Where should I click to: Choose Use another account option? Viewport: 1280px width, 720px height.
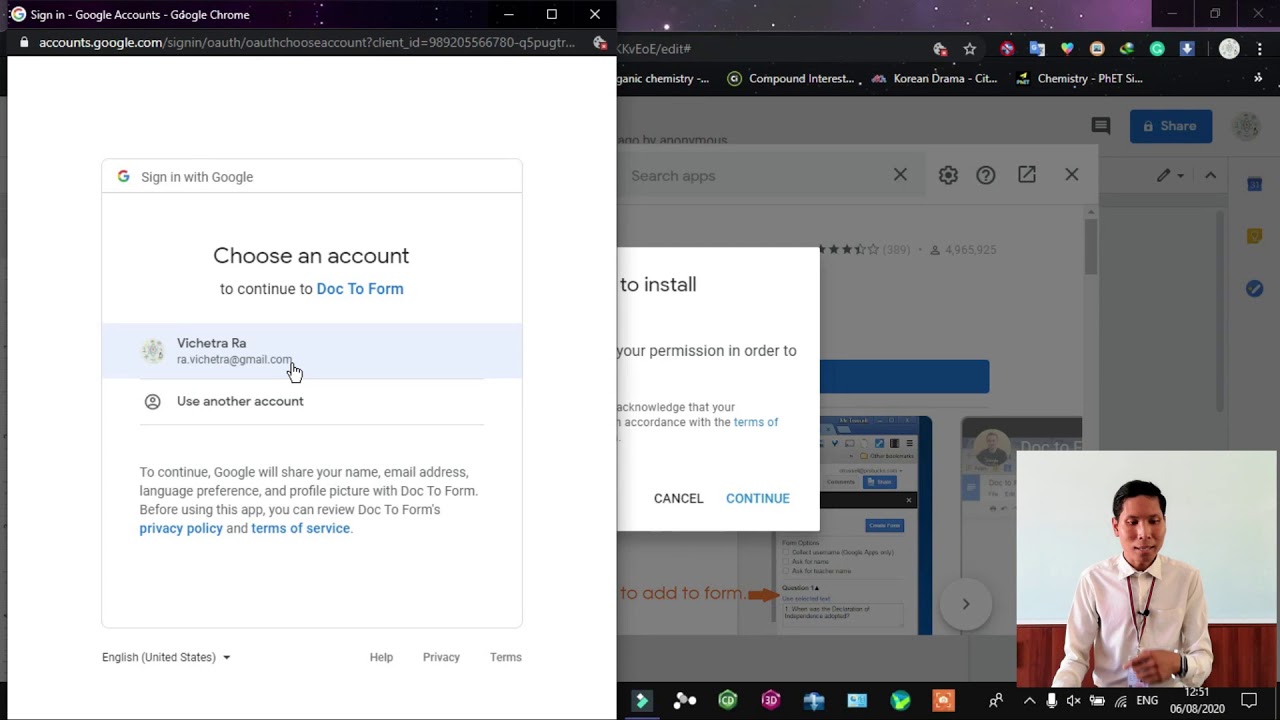click(x=311, y=401)
